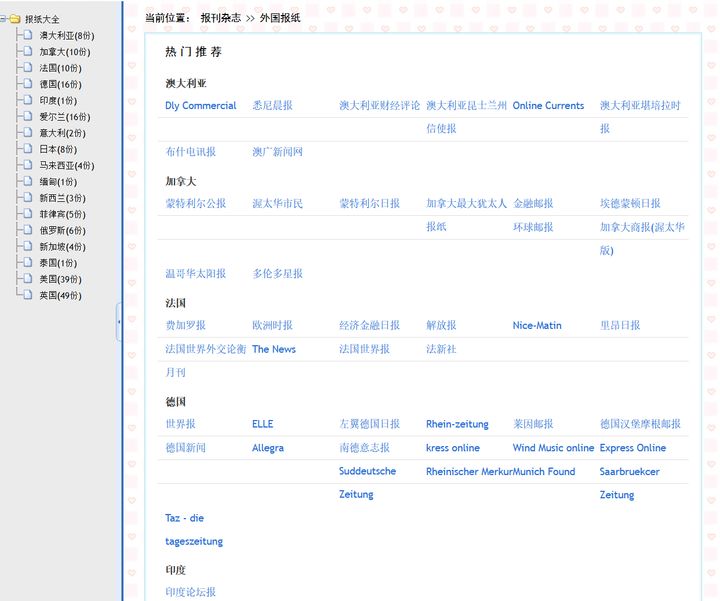Open 外国报纸 breadcrumb item
Viewport: 720px width, 601px height.
[x=280, y=18]
